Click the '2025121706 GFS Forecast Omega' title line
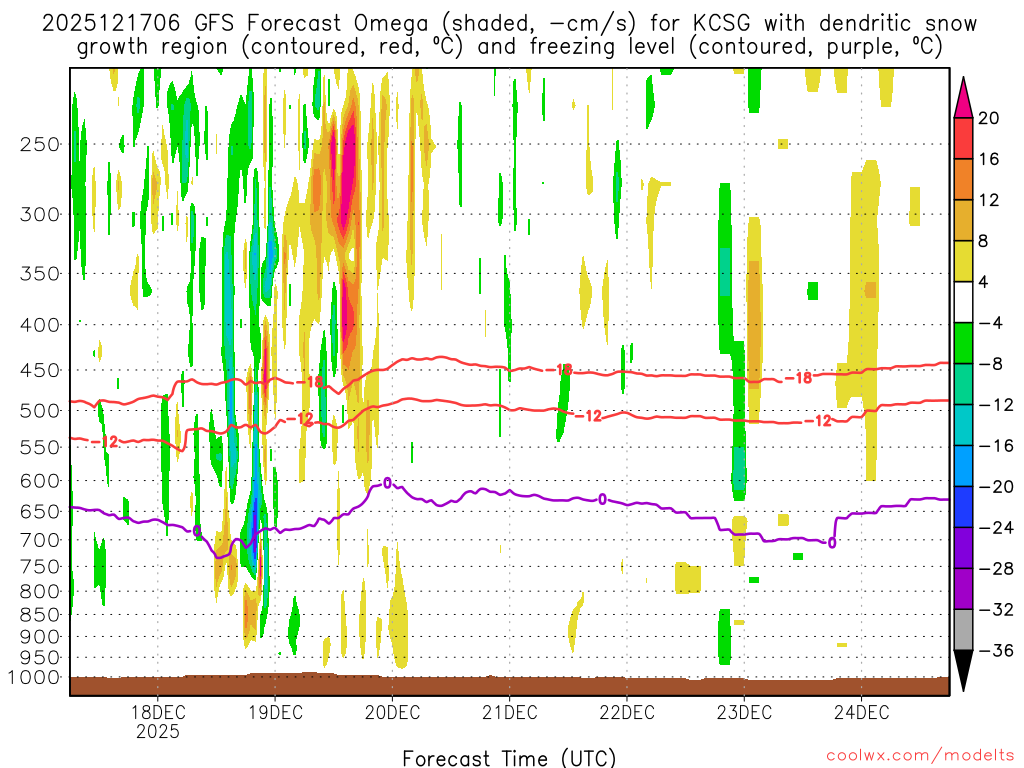 (509, 24)
